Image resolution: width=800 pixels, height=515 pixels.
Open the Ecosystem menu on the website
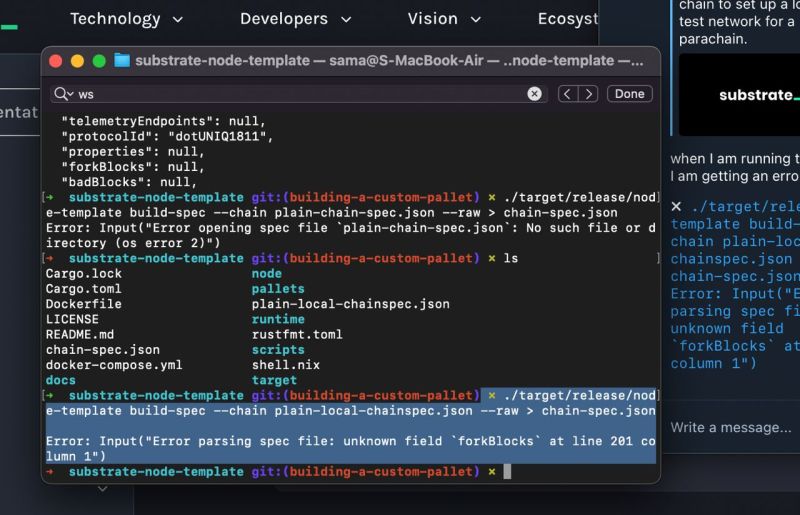pos(567,19)
